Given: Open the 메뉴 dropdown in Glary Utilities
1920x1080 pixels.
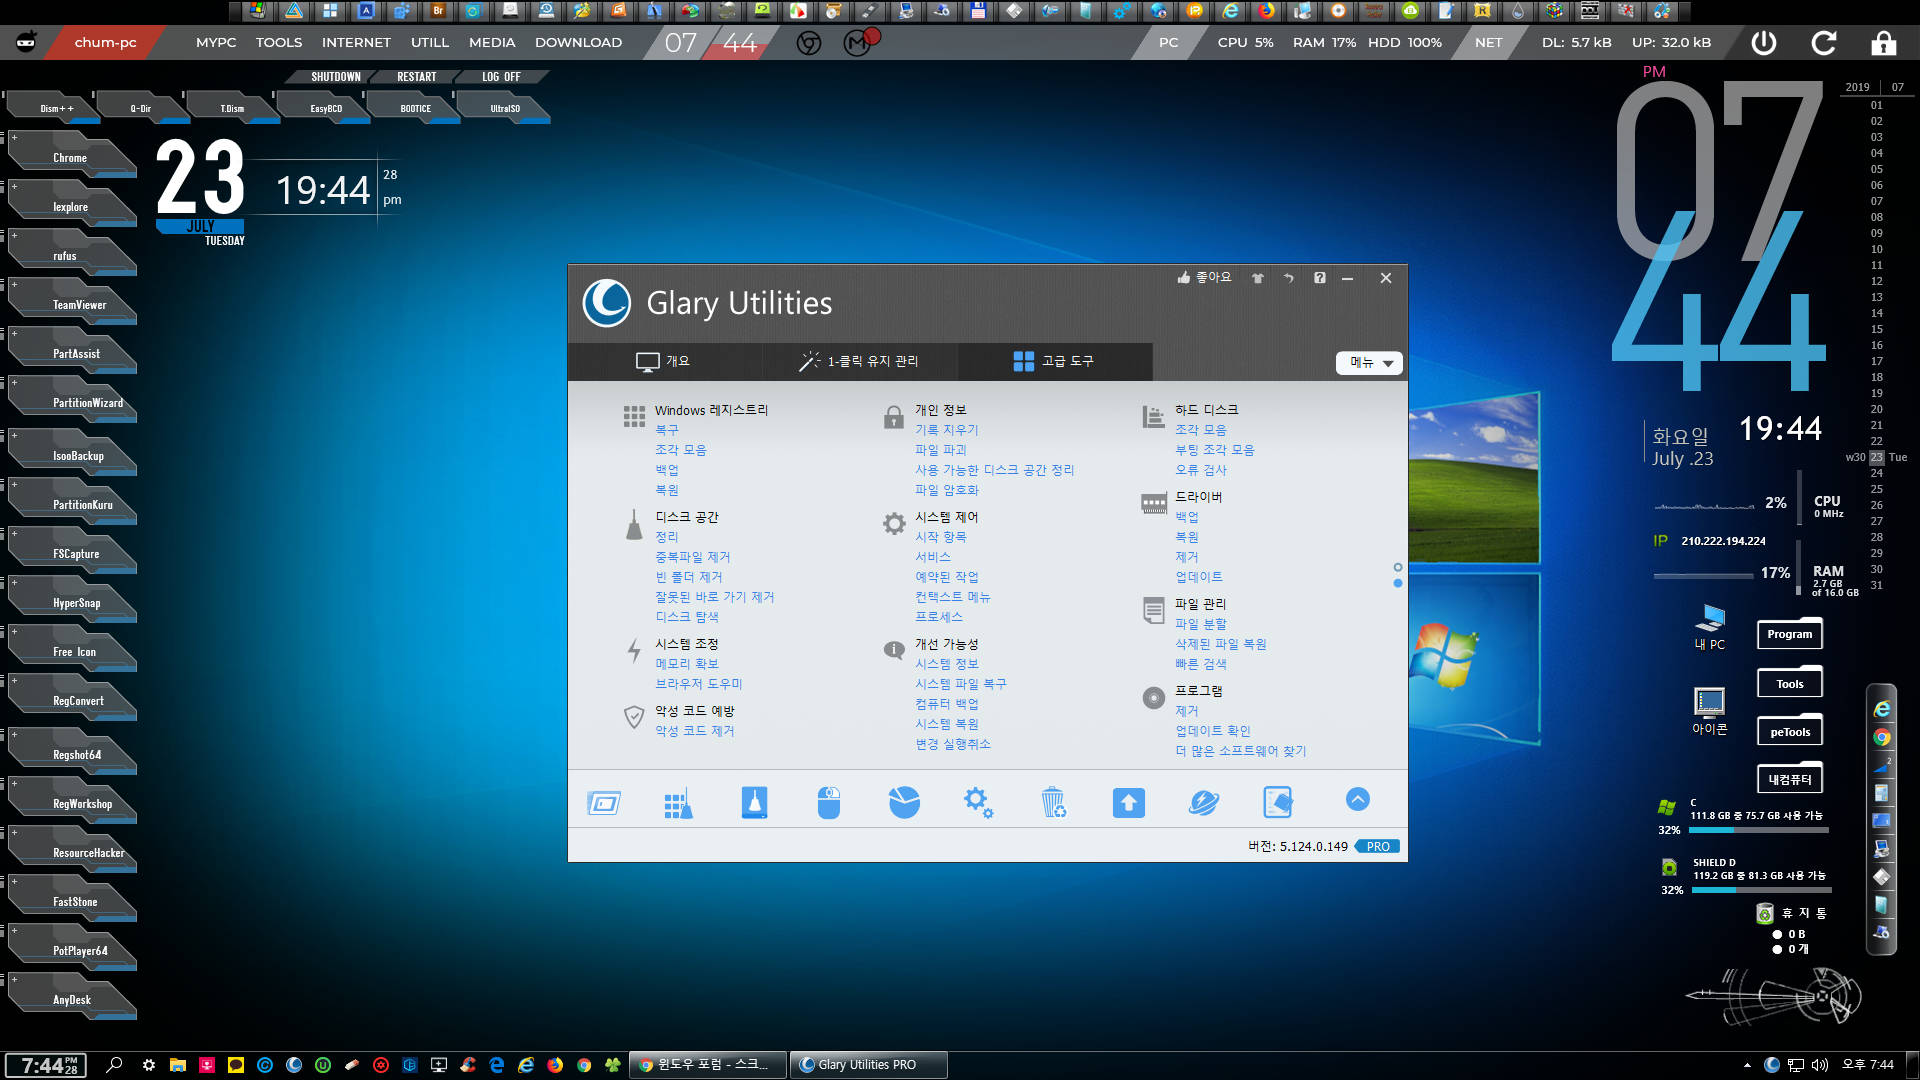Looking at the screenshot, I should tap(1369, 363).
